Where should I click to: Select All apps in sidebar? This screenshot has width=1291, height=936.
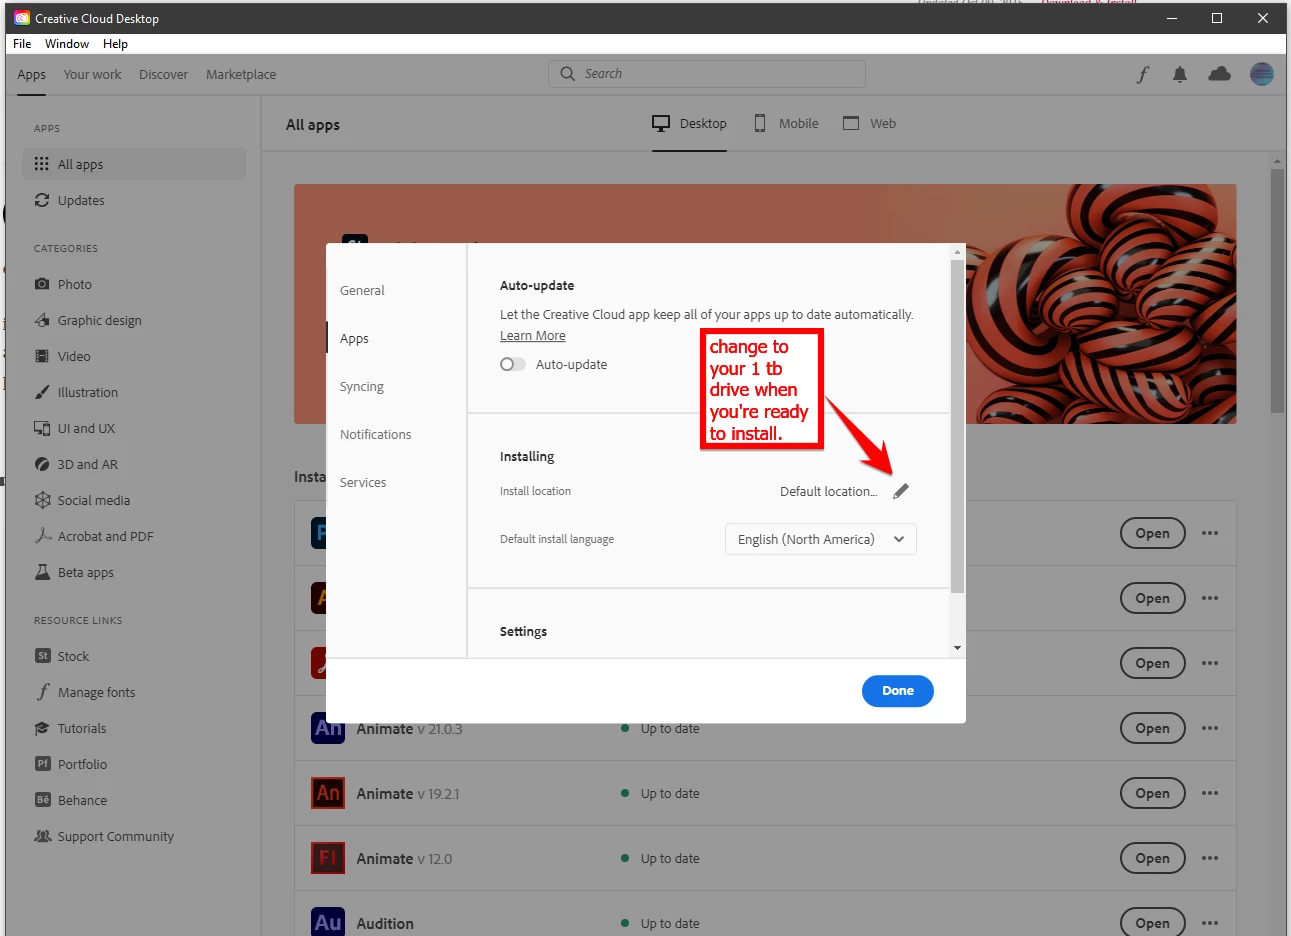(134, 165)
